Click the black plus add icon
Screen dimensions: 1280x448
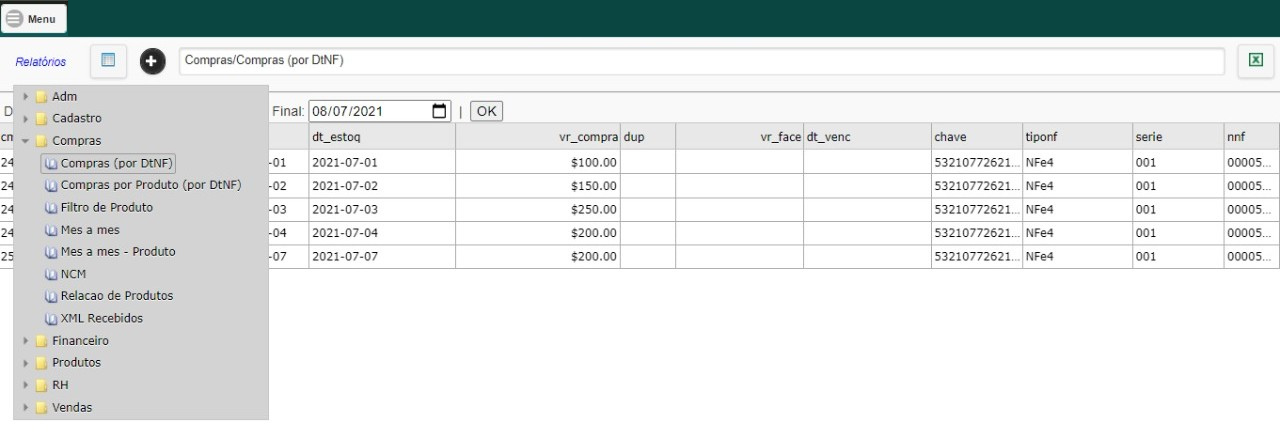click(x=152, y=62)
